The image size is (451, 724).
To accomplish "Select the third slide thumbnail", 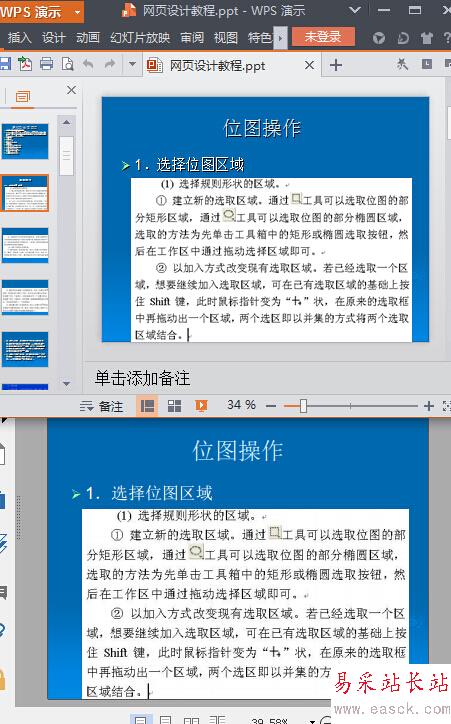I will pyautogui.click(x=24, y=246).
